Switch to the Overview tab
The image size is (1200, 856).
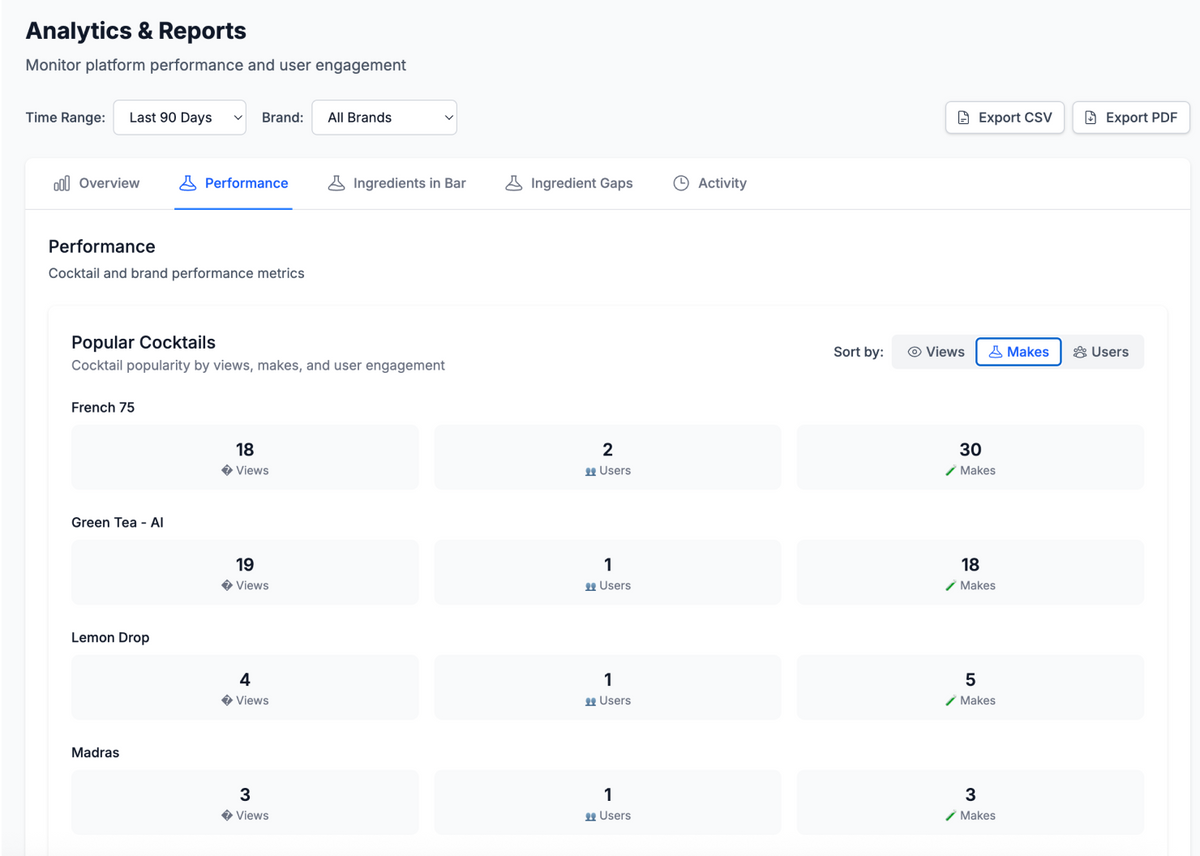point(96,183)
